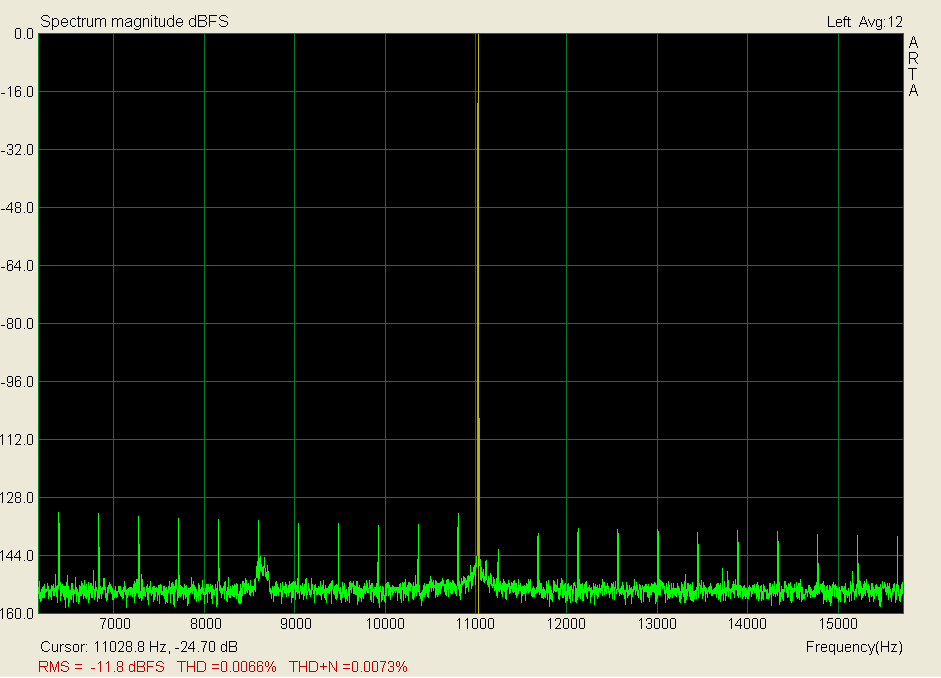Image resolution: width=941 pixels, height=678 pixels.
Task: Click the 9000 frequency axis label
Action: point(296,624)
